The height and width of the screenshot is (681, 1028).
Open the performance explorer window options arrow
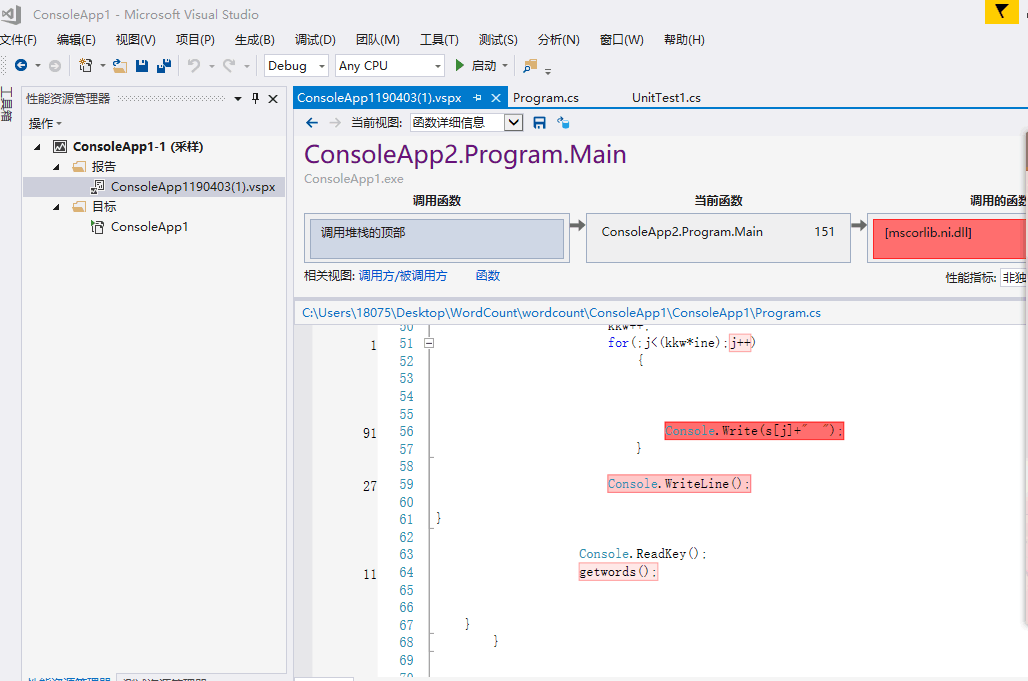coord(238,98)
